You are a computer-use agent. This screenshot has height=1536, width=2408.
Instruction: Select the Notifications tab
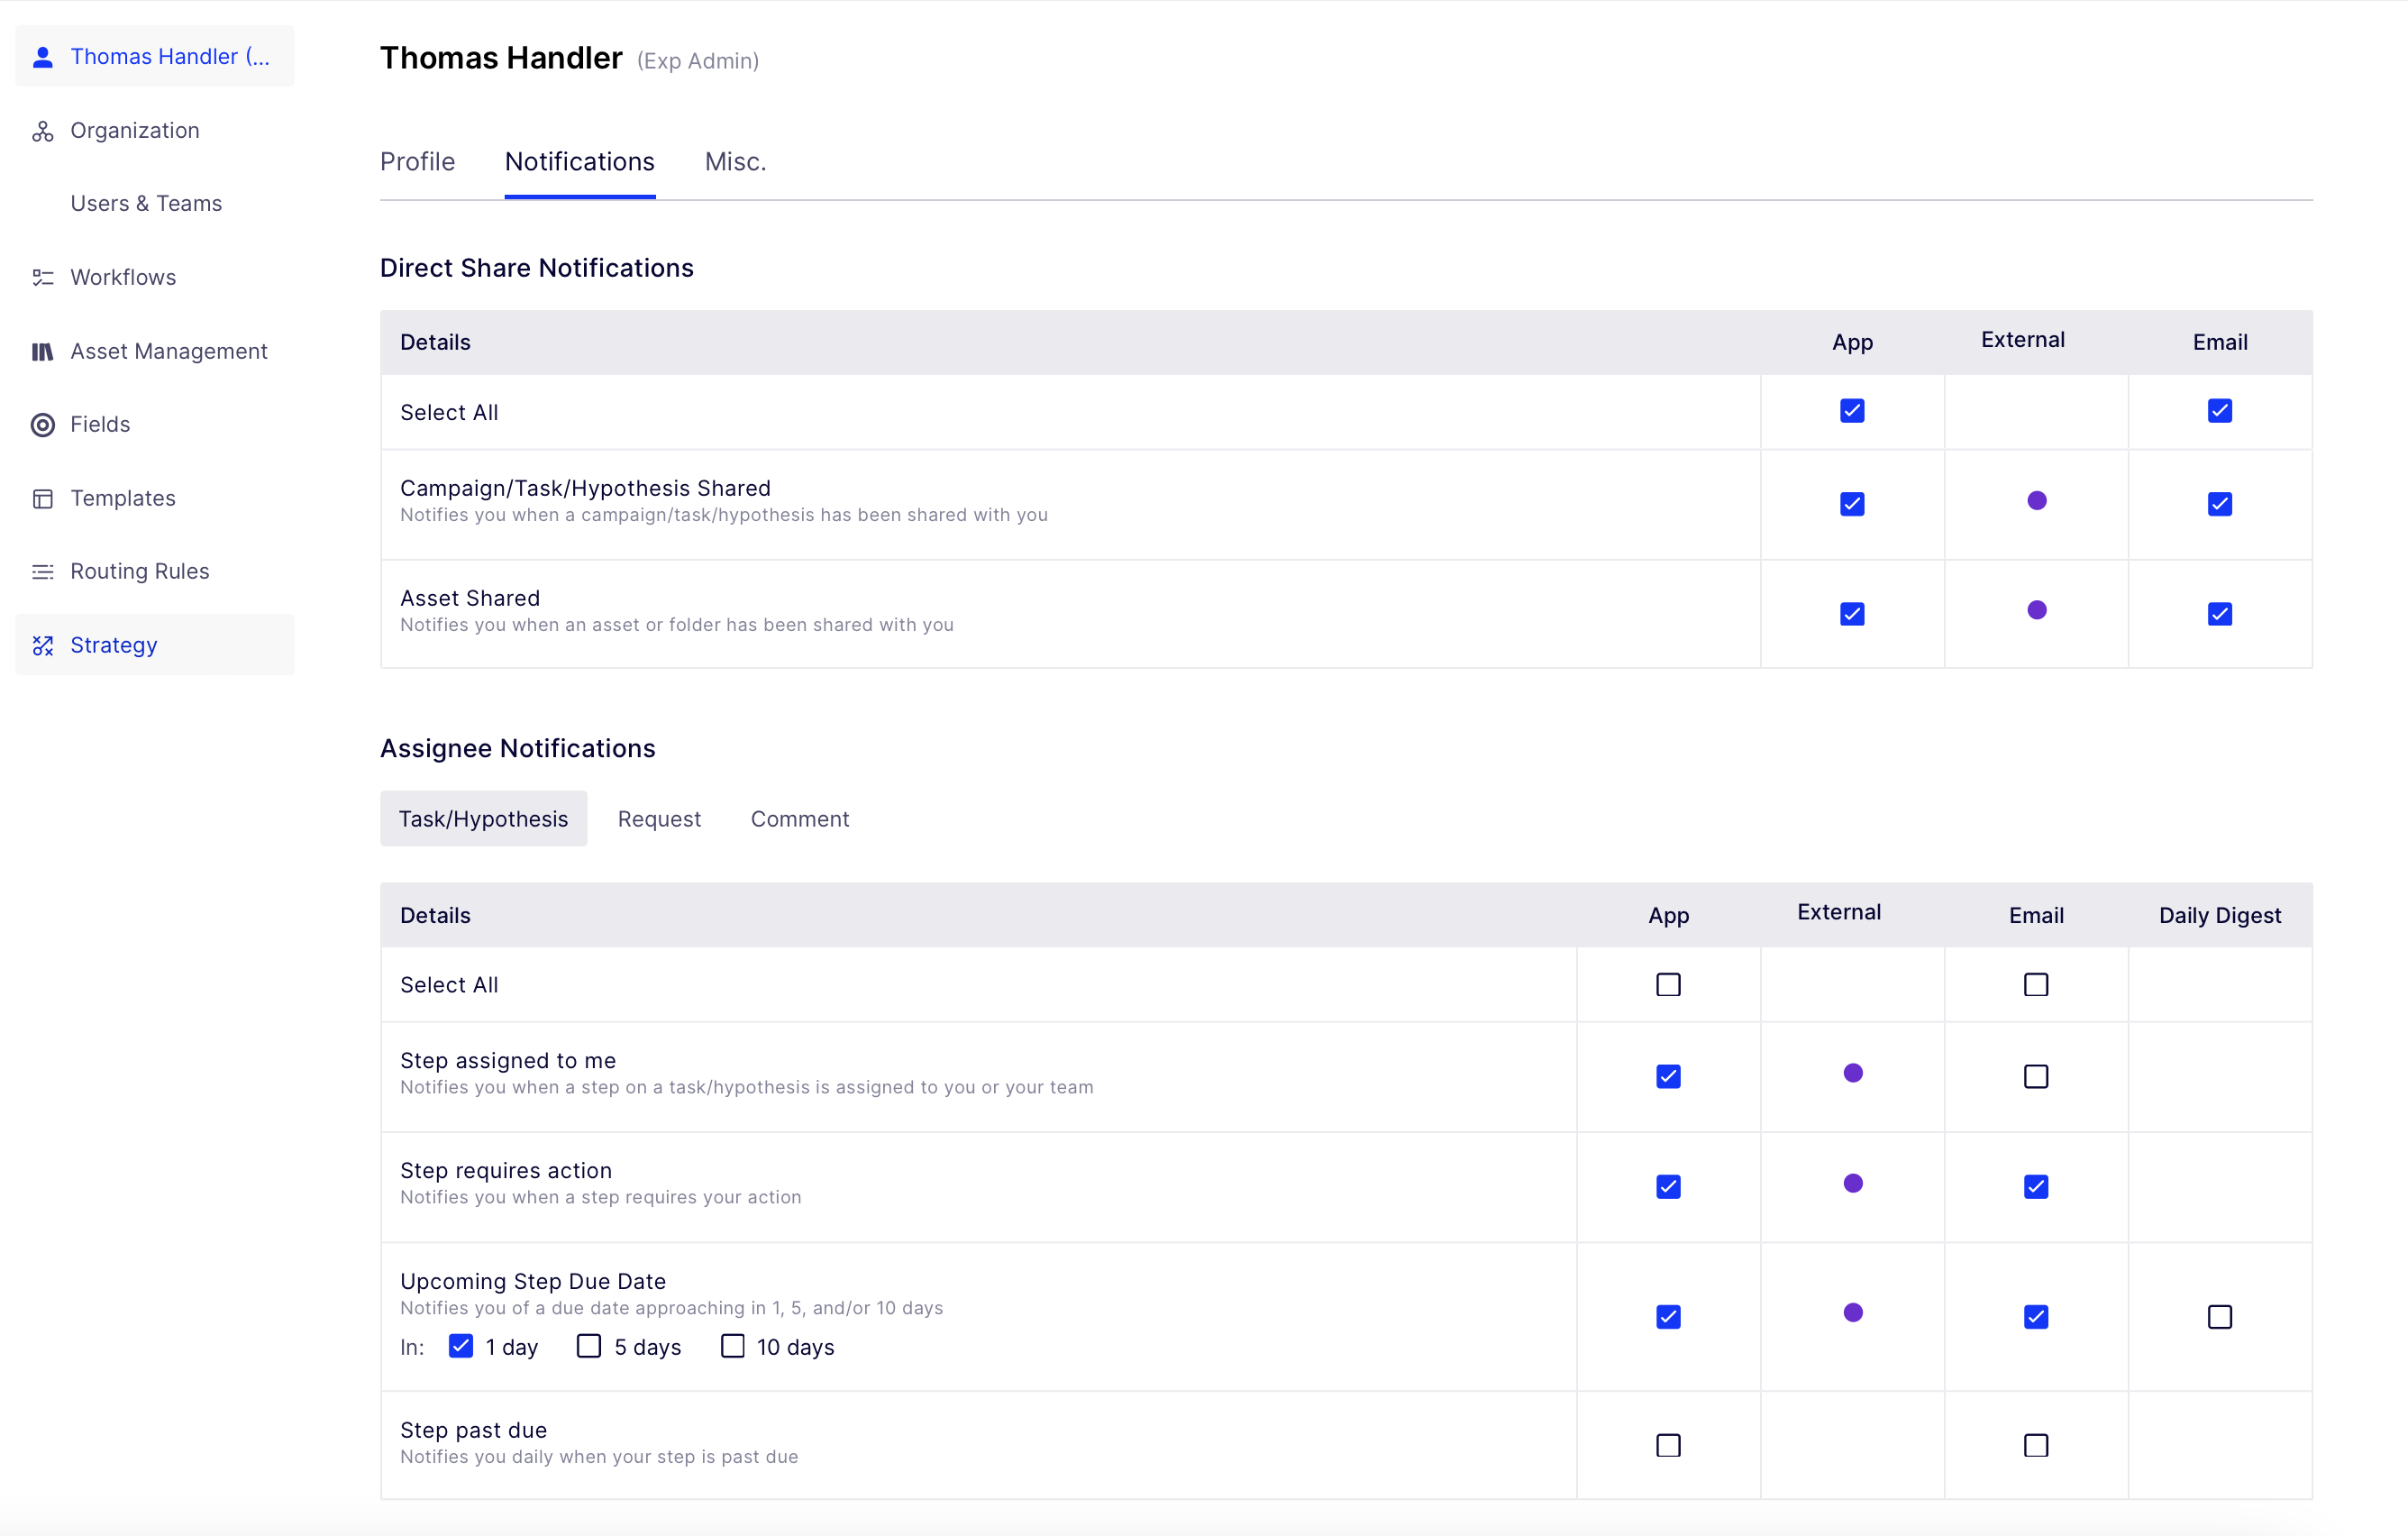[x=579, y=162]
